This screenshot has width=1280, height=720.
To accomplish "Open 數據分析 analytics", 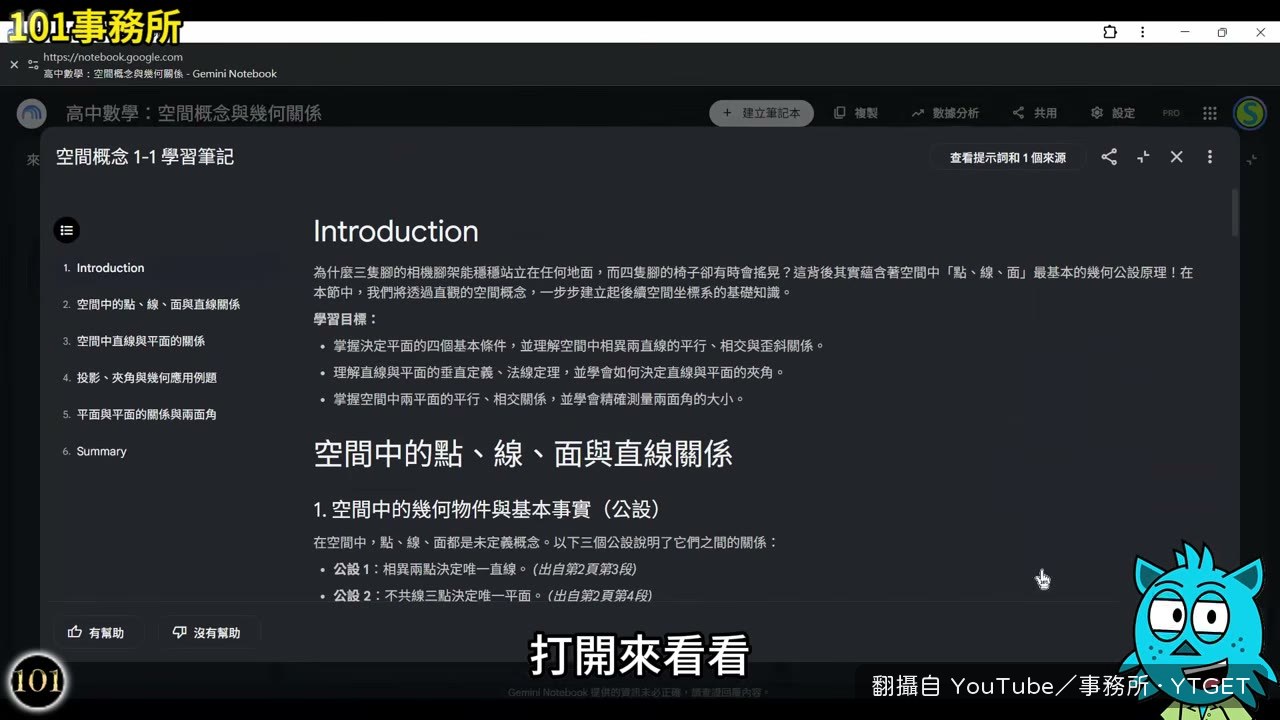I will click(945, 113).
